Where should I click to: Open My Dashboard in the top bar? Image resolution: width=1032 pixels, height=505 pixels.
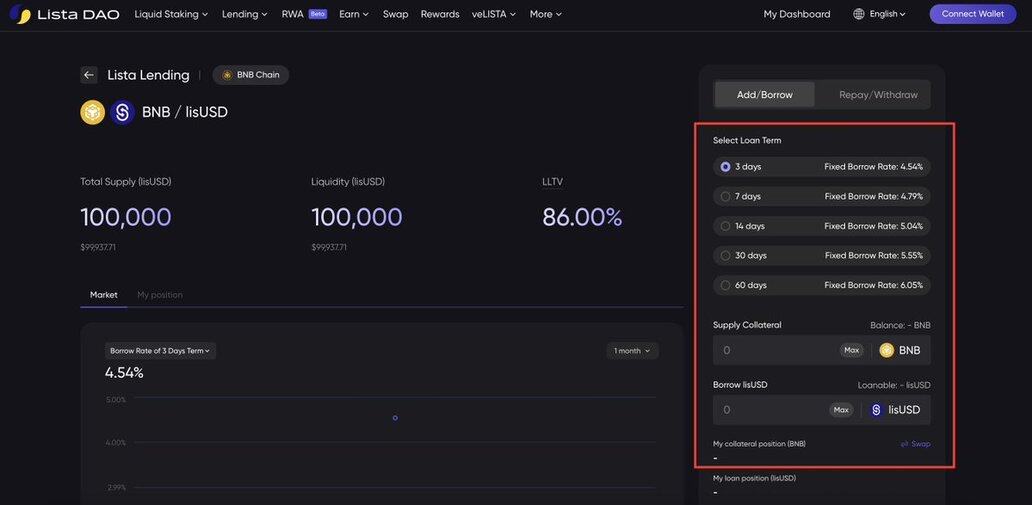[796, 14]
